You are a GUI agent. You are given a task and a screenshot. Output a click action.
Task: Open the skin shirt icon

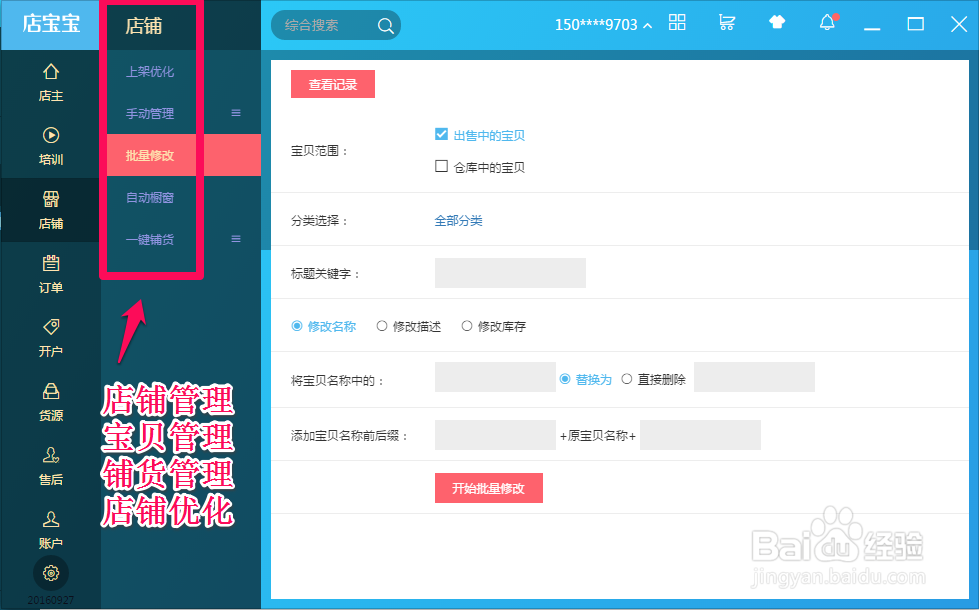point(777,22)
